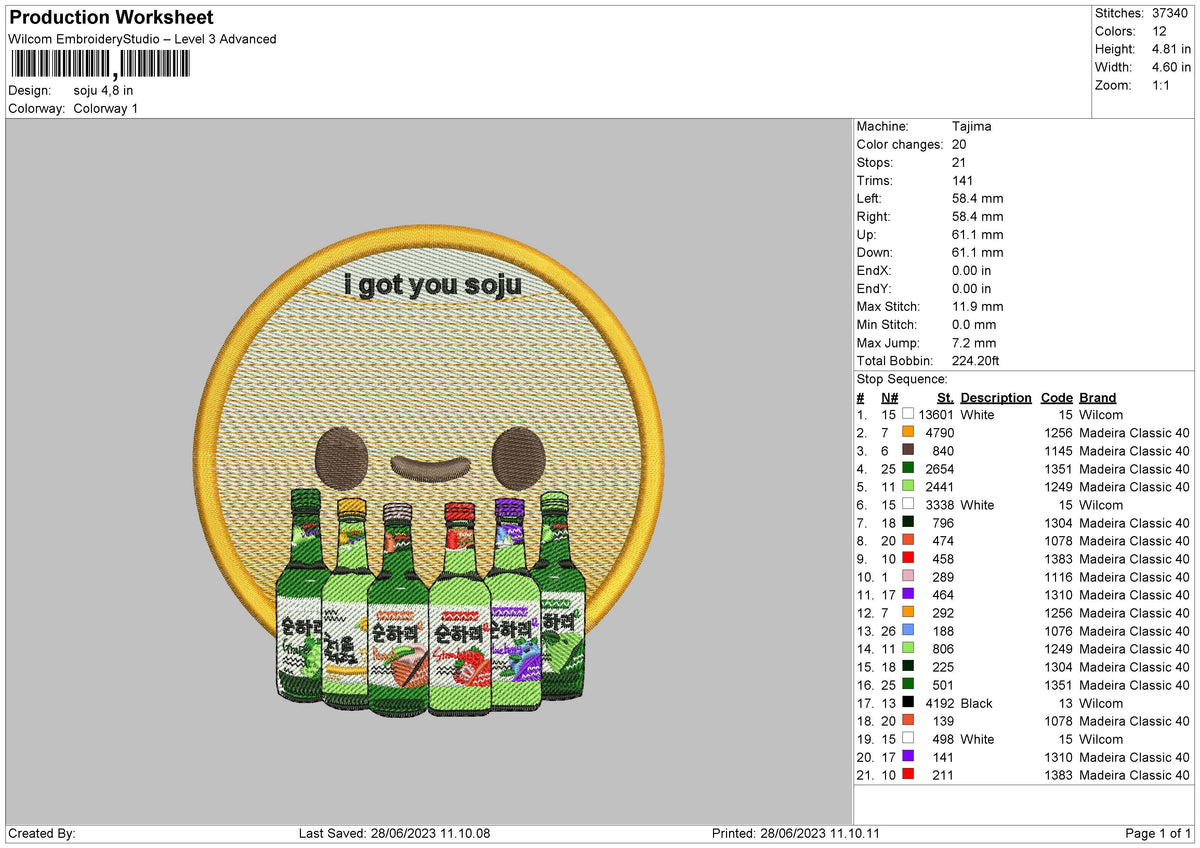Click the Total Bobbin value 224.20ft
Viewport: 1200px width, 848px height.
pyautogui.click(x=976, y=360)
